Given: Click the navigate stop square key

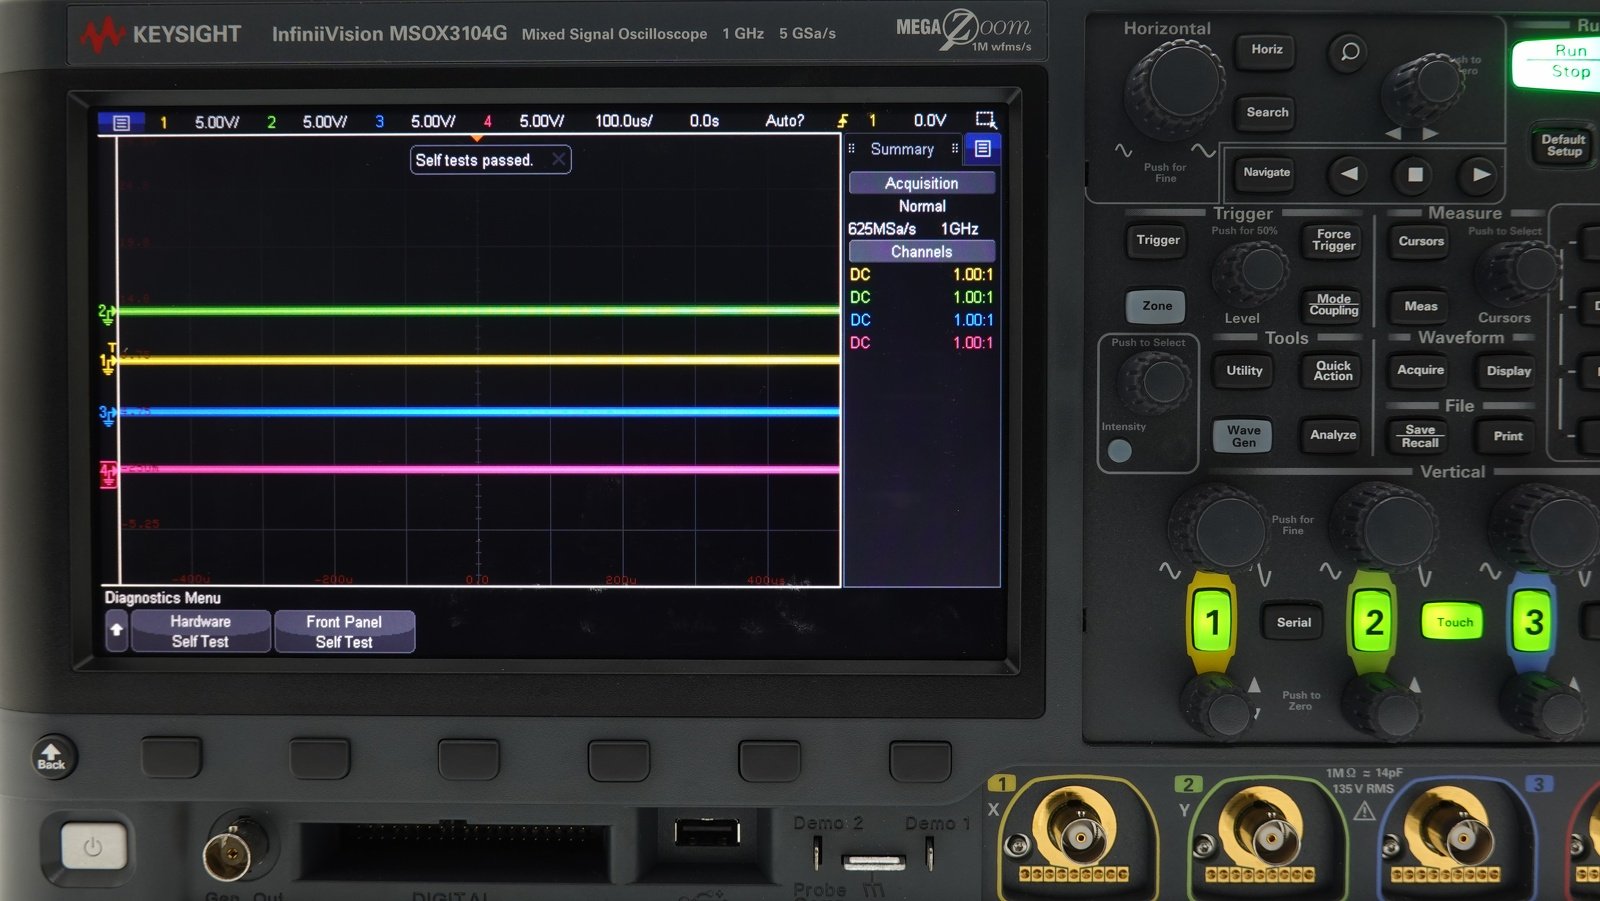Looking at the screenshot, I should click(x=1415, y=174).
